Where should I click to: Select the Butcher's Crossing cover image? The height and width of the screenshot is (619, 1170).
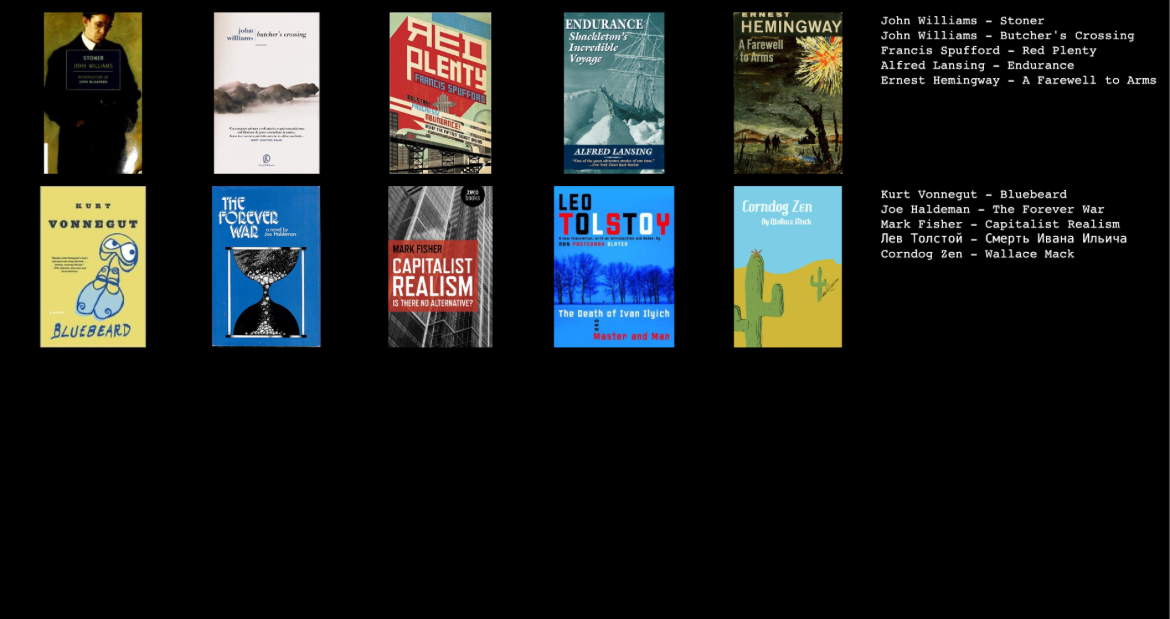[x=266, y=93]
